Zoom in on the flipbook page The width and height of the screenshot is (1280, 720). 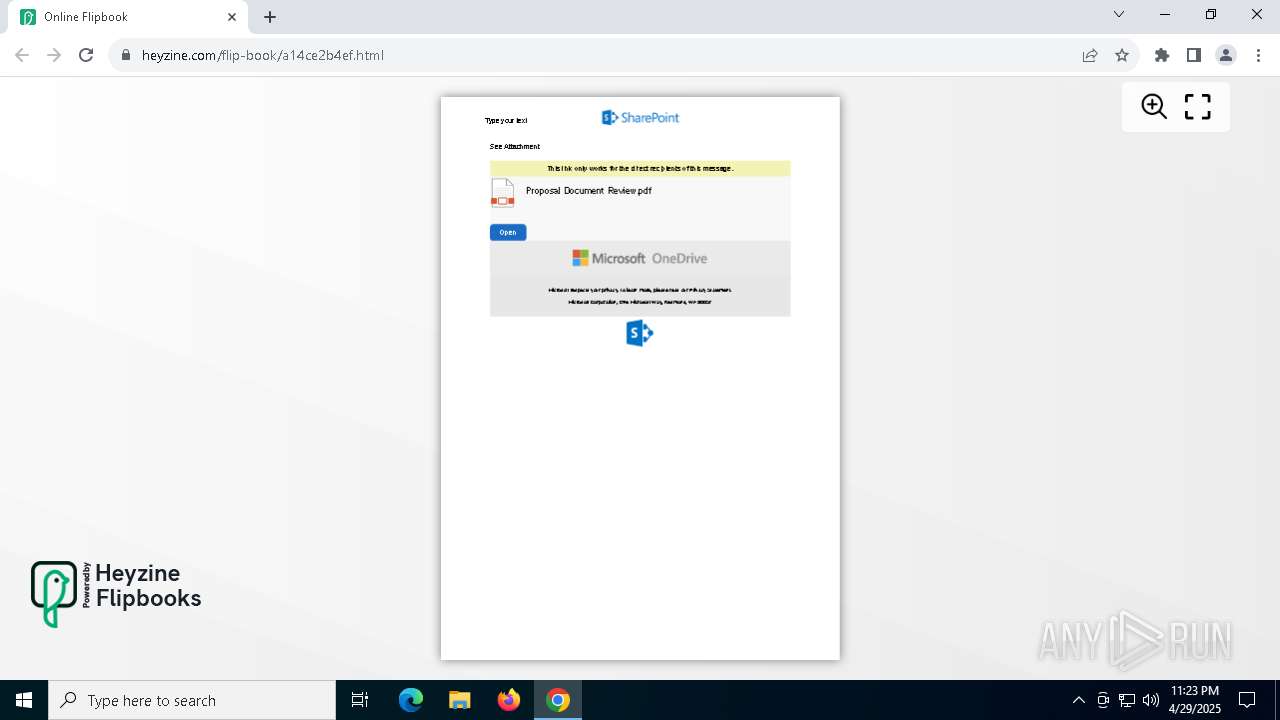(1154, 106)
